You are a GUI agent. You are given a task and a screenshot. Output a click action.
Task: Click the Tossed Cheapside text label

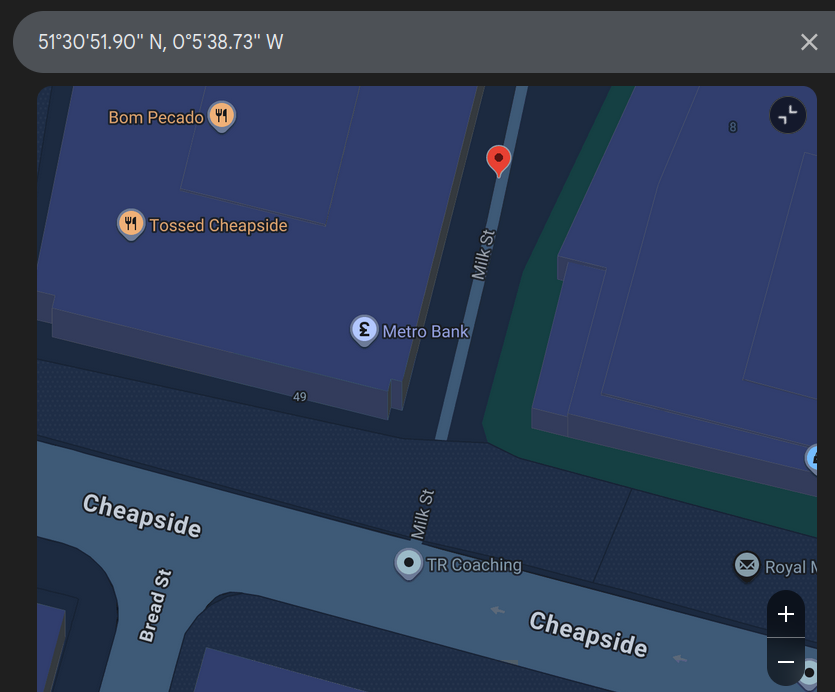[218, 226]
